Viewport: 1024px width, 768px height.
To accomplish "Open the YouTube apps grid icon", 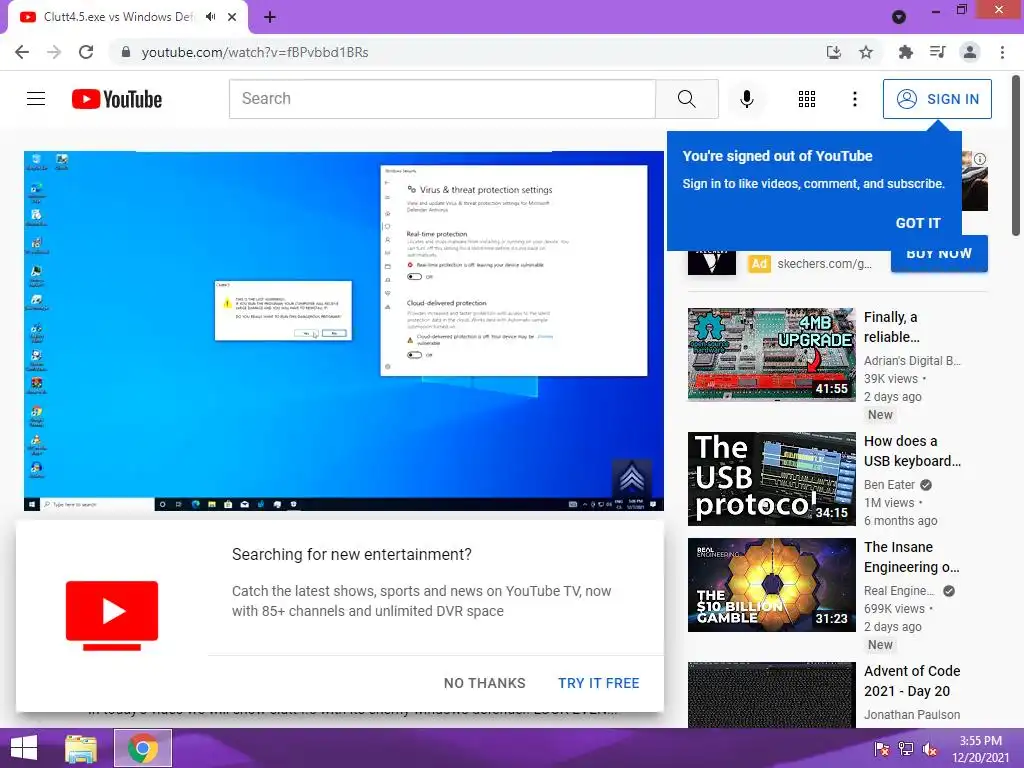I will [x=807, y=99].
